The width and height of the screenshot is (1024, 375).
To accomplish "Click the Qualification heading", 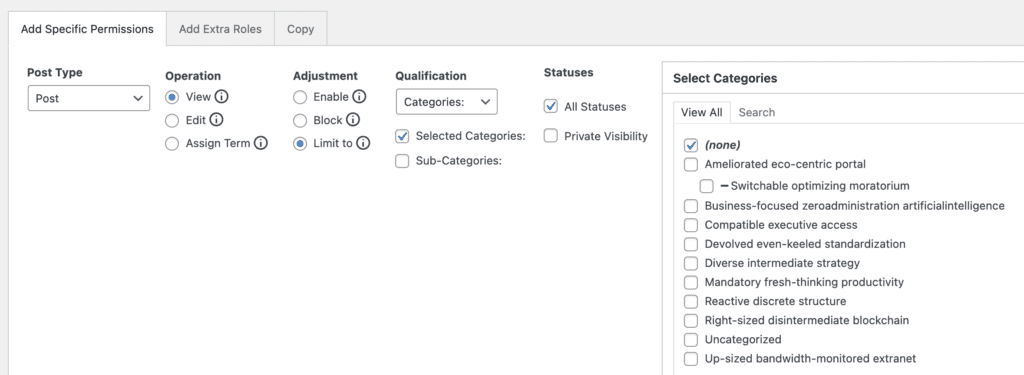I will point(431,76).
